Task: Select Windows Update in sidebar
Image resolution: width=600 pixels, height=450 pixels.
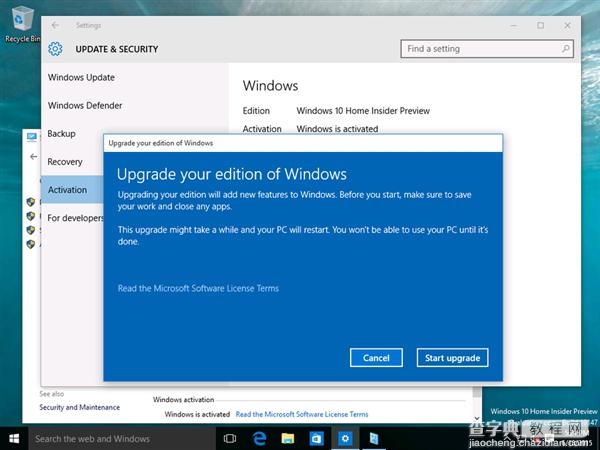Action: click(x=134, y=77)
